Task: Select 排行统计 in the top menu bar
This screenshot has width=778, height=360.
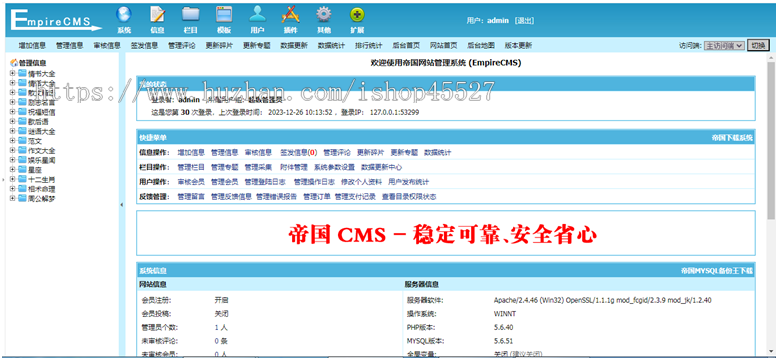Action: [369, 46]
